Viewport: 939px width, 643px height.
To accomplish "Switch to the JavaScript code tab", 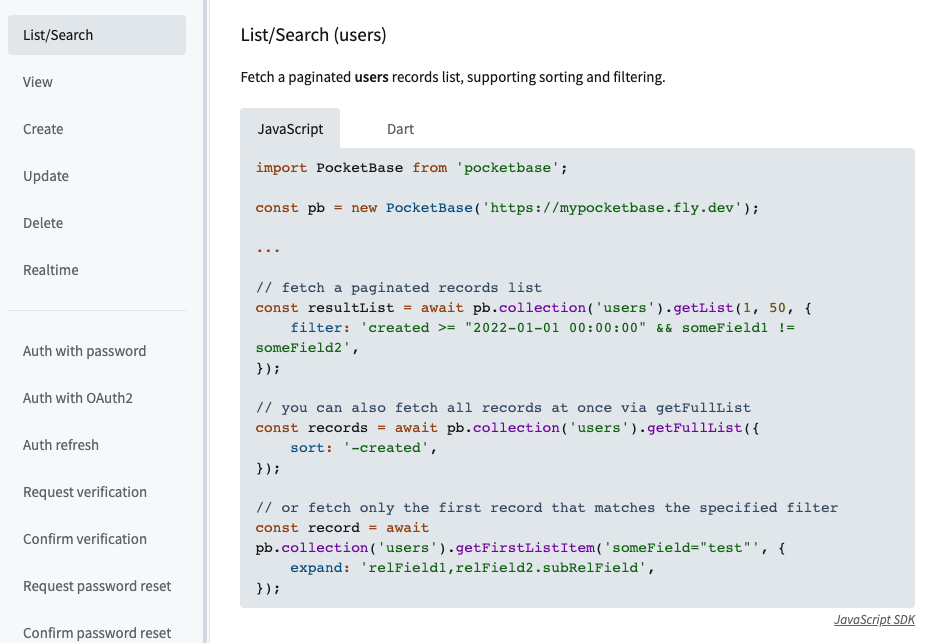I will tap(290, 129).
